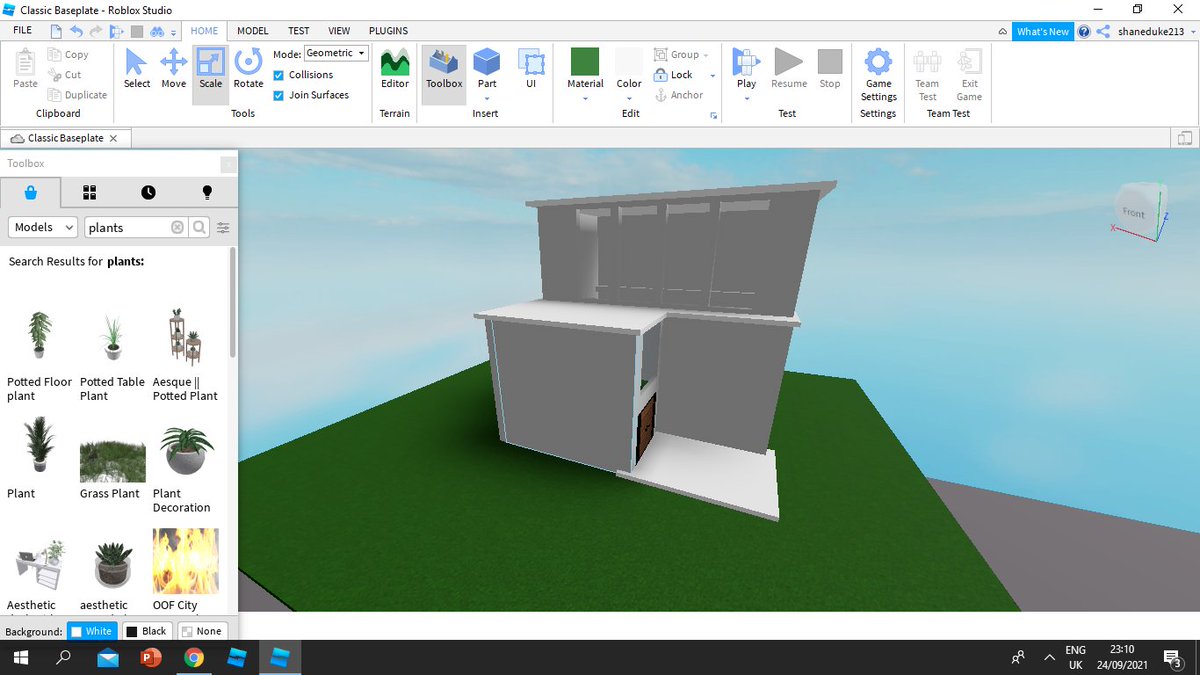Open PowerPoint from the taskbar
1200x675 pixels.
coord(151,658)
